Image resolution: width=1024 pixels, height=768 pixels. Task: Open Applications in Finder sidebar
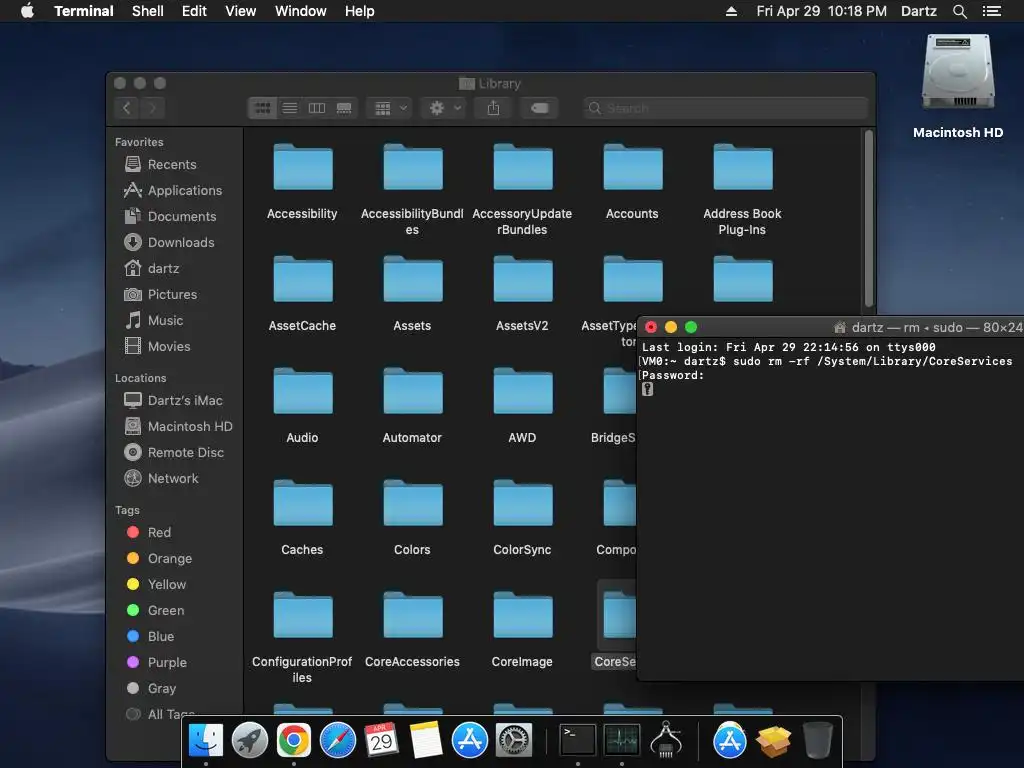[x=172, y=191]
